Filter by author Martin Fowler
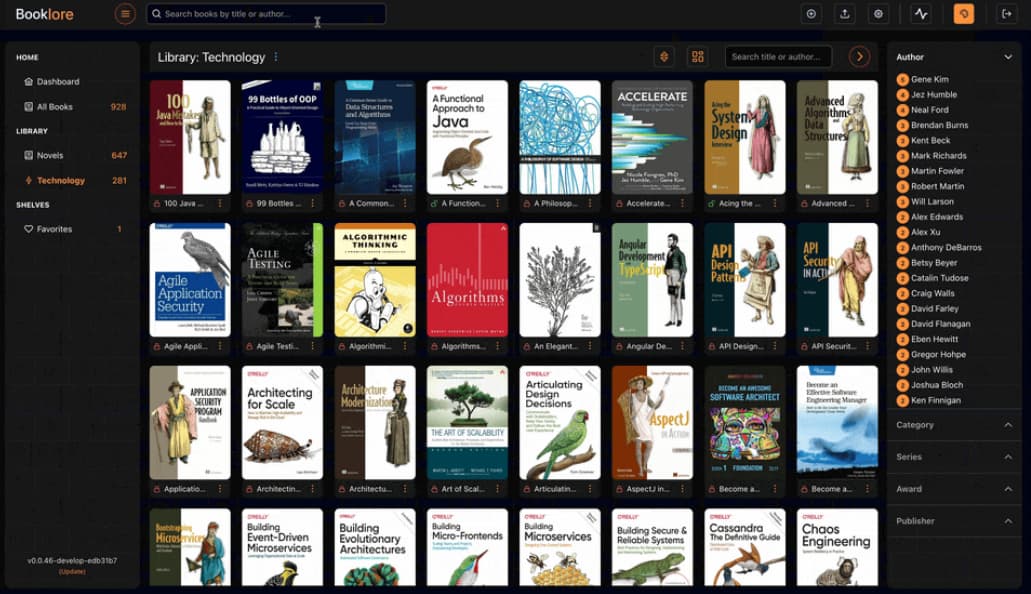The width and height of the screenshot is (1031, 594). (x=937, y=171)
